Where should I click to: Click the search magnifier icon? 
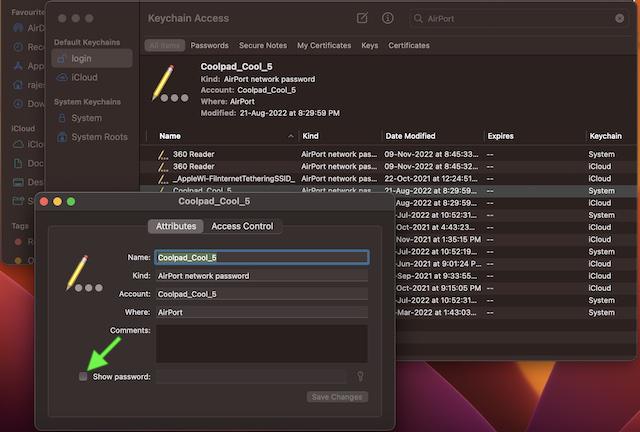(x=418, y=18)
